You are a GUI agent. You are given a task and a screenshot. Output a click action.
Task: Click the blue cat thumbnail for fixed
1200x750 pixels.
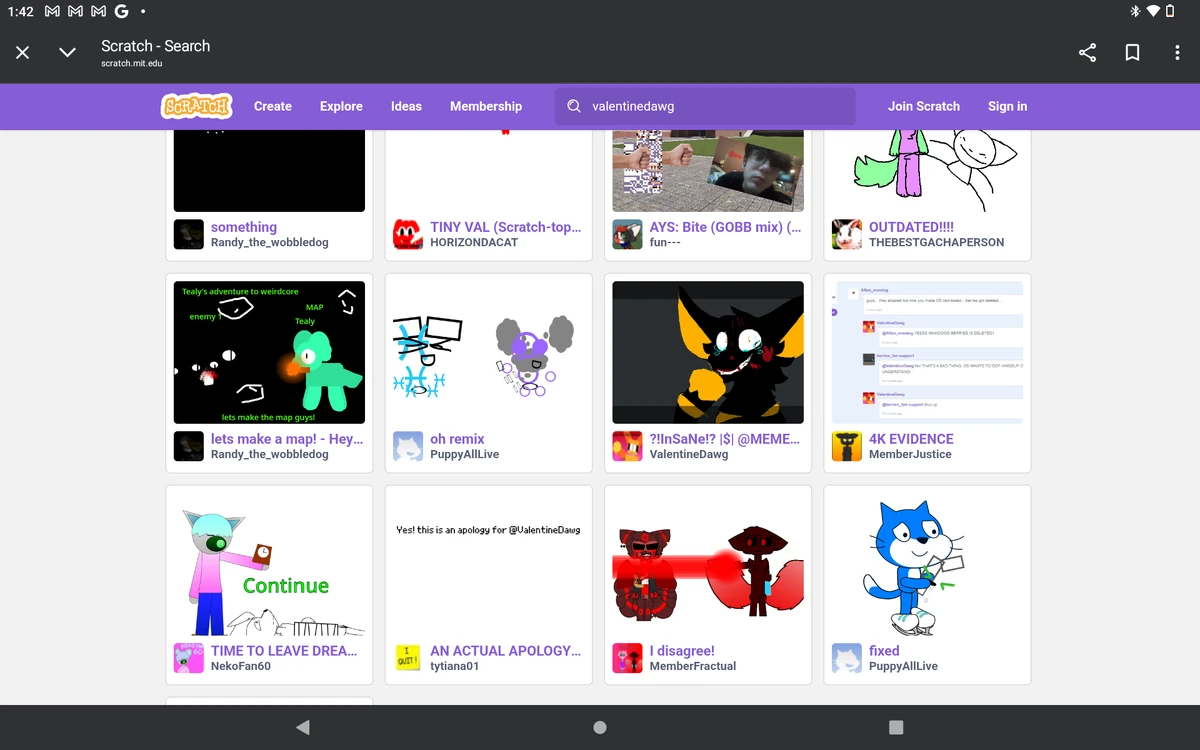coord(927,565)
